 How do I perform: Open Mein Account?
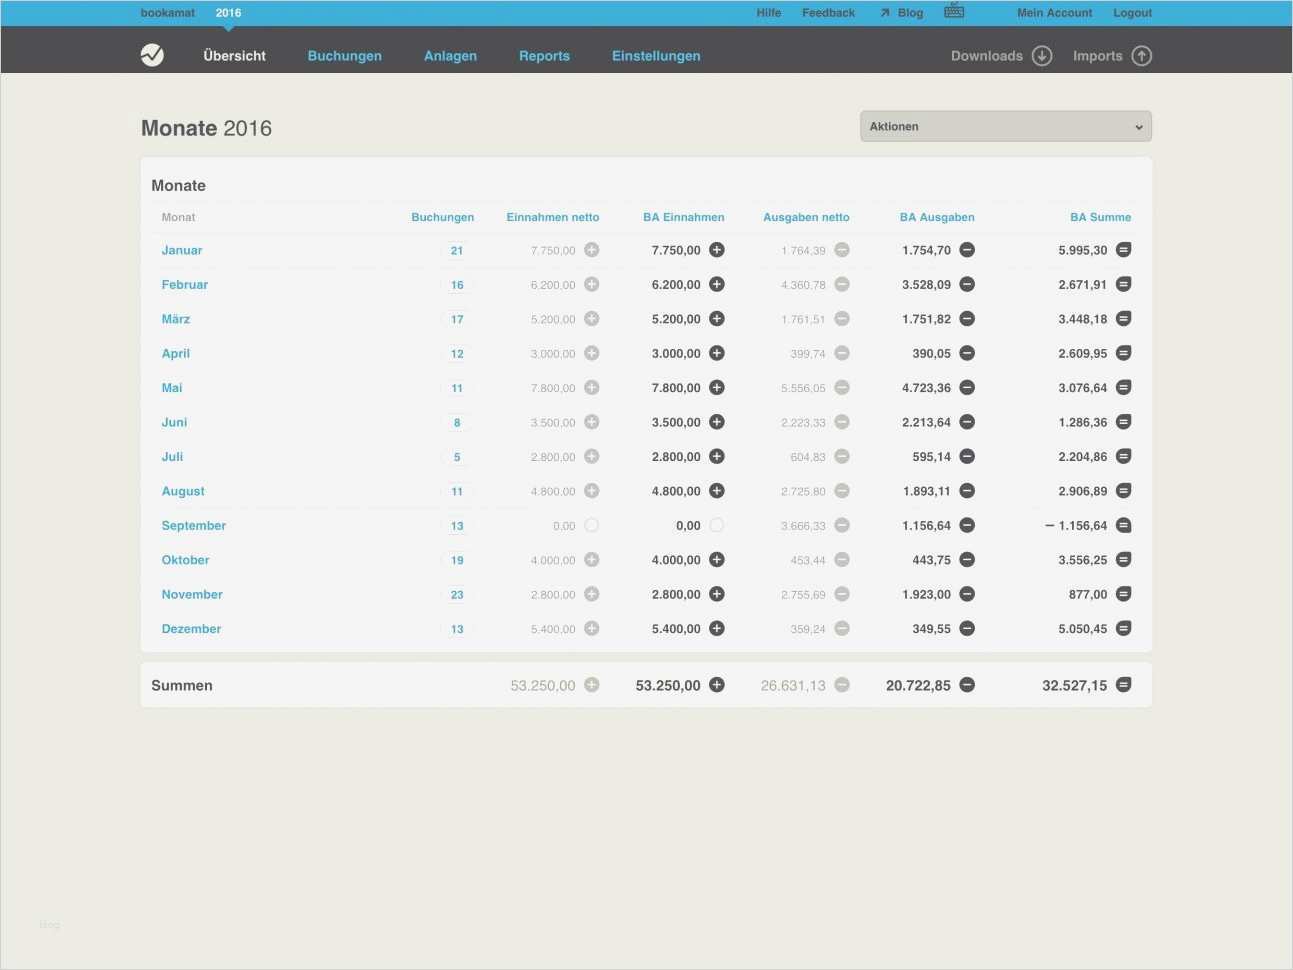tap(1055, 13)
